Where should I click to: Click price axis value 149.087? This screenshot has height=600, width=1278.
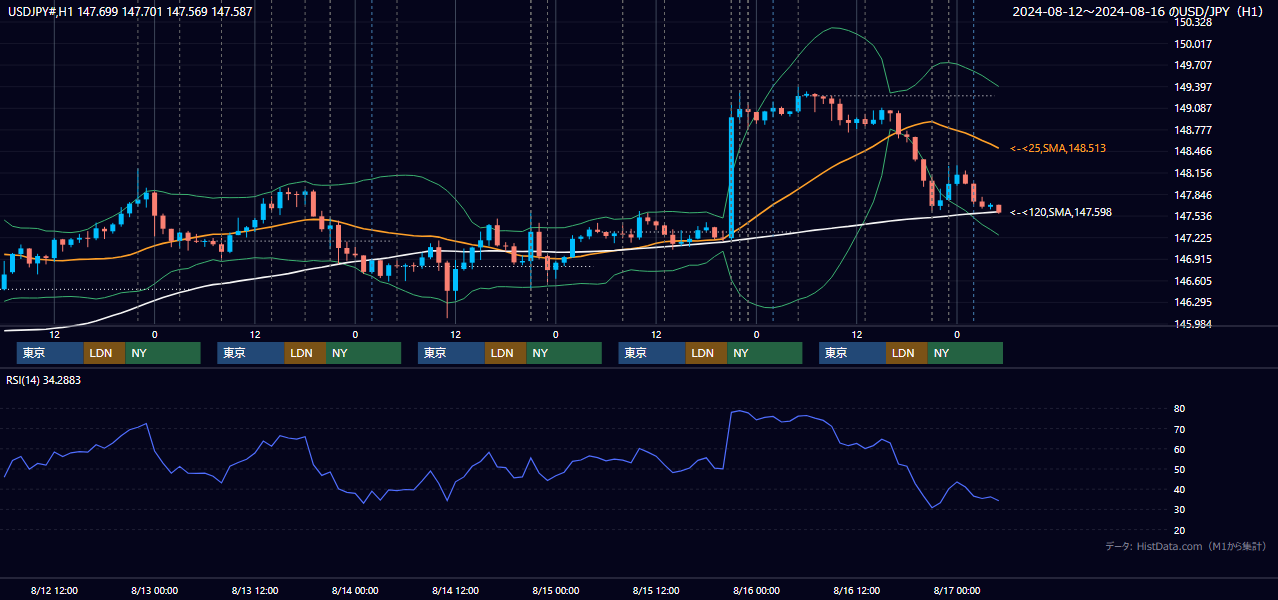[x=1194, y=108]
